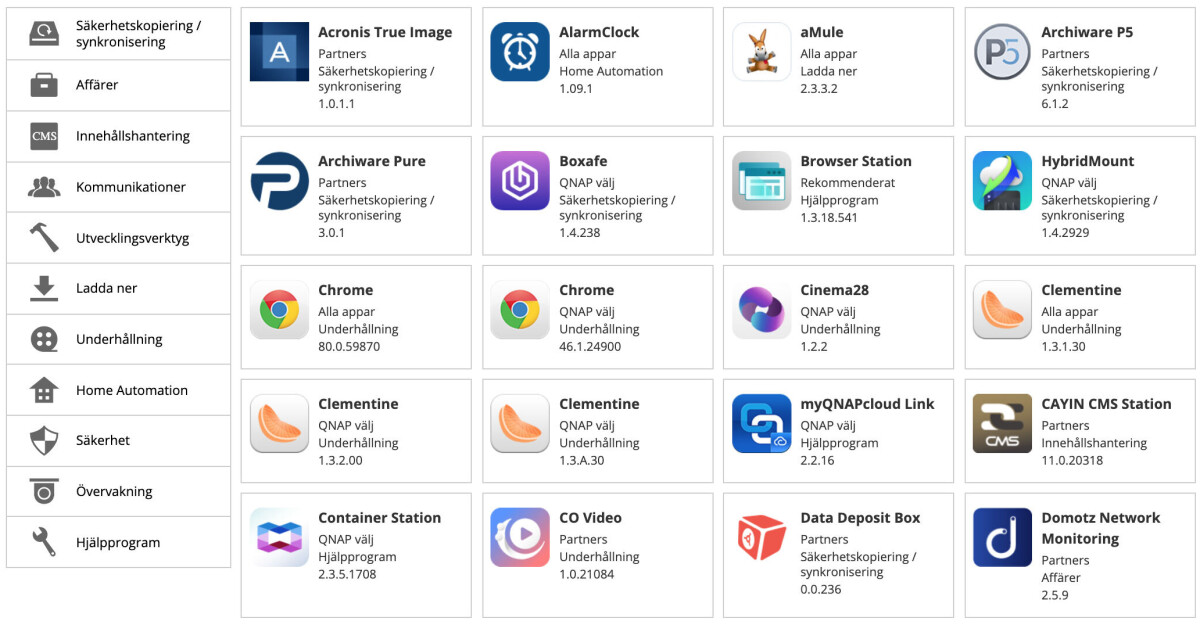The width and height of the screenshot is (1200, 625).
Task: Open the Browser Station title link
Action: point(856,161)
